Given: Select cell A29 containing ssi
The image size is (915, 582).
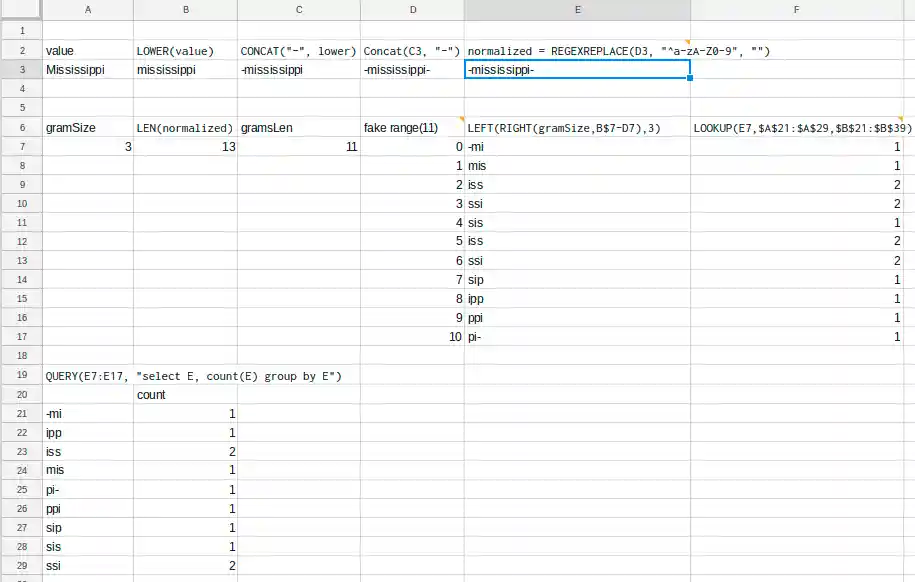Looking at the screenshot, I should [88, 566].
